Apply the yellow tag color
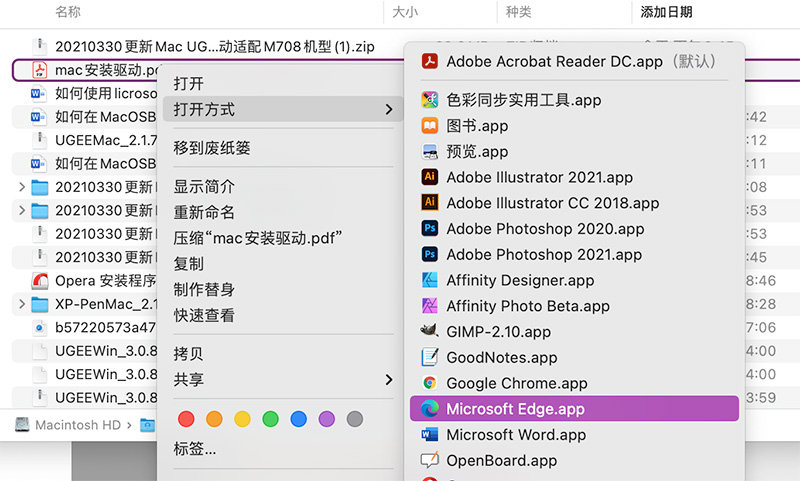This screenshot has width=800, height=481. [x=242, y=419]
